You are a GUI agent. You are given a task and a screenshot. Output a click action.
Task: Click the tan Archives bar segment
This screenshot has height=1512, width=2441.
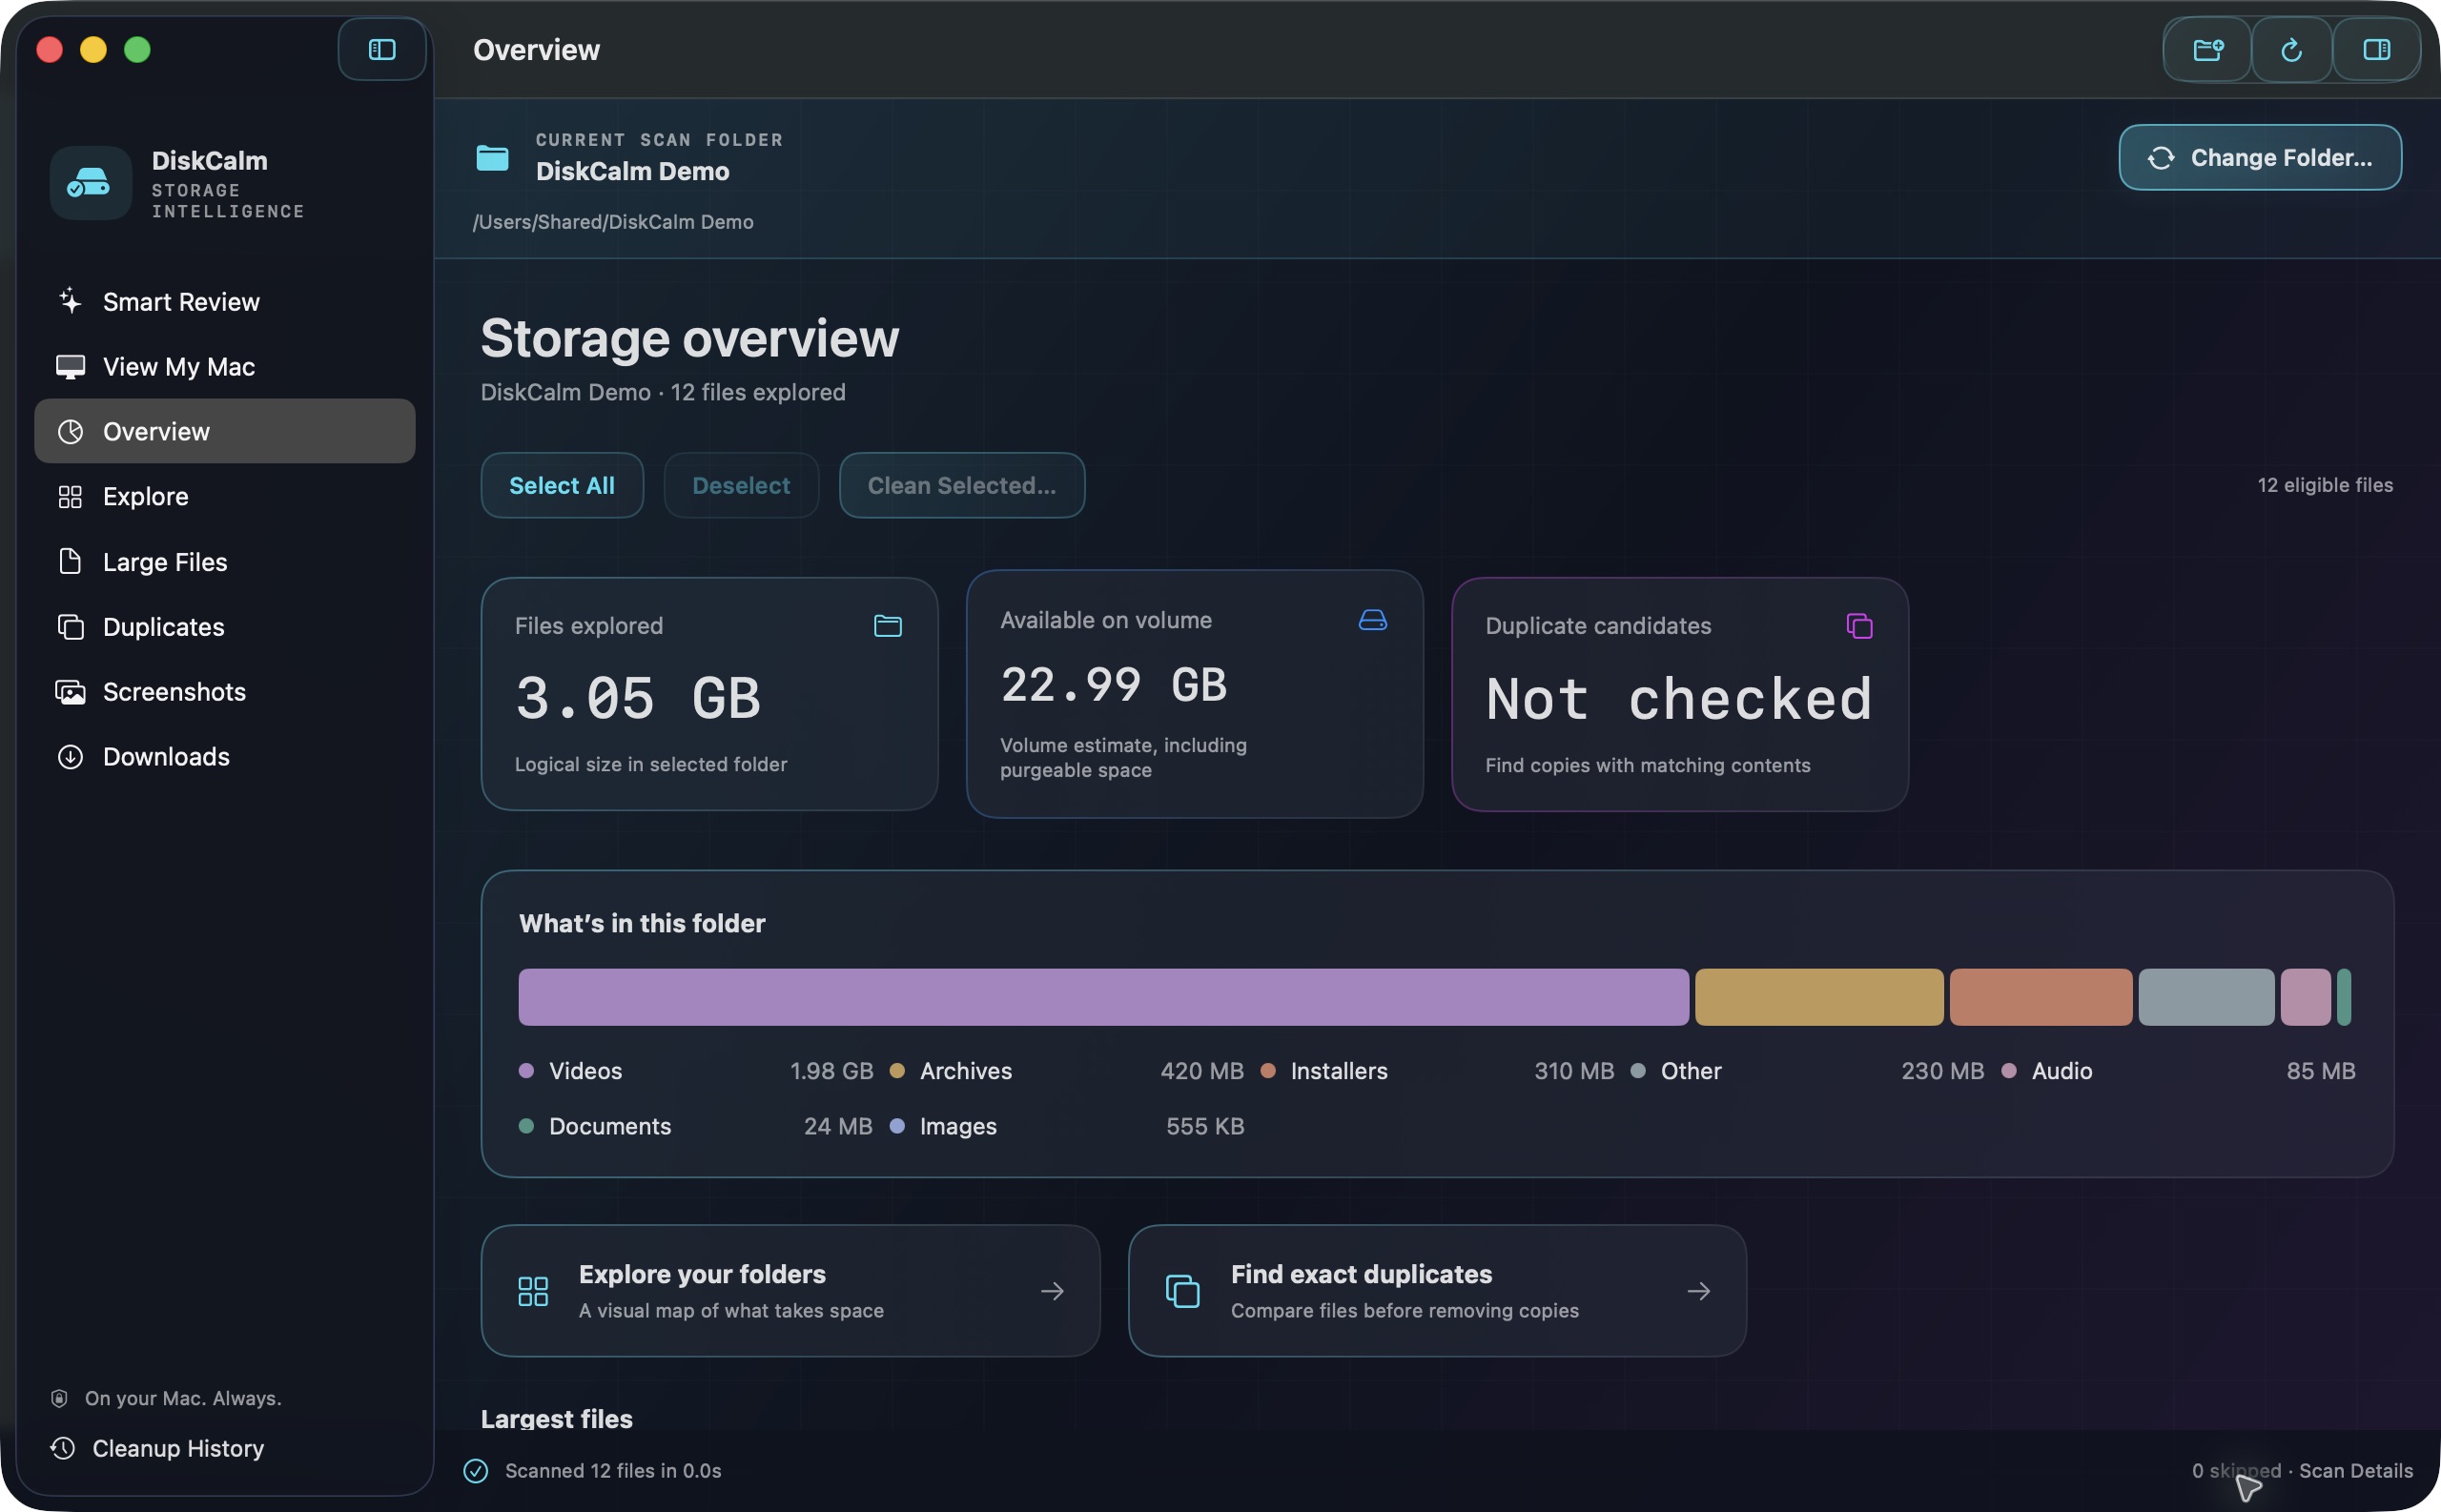1818,996
